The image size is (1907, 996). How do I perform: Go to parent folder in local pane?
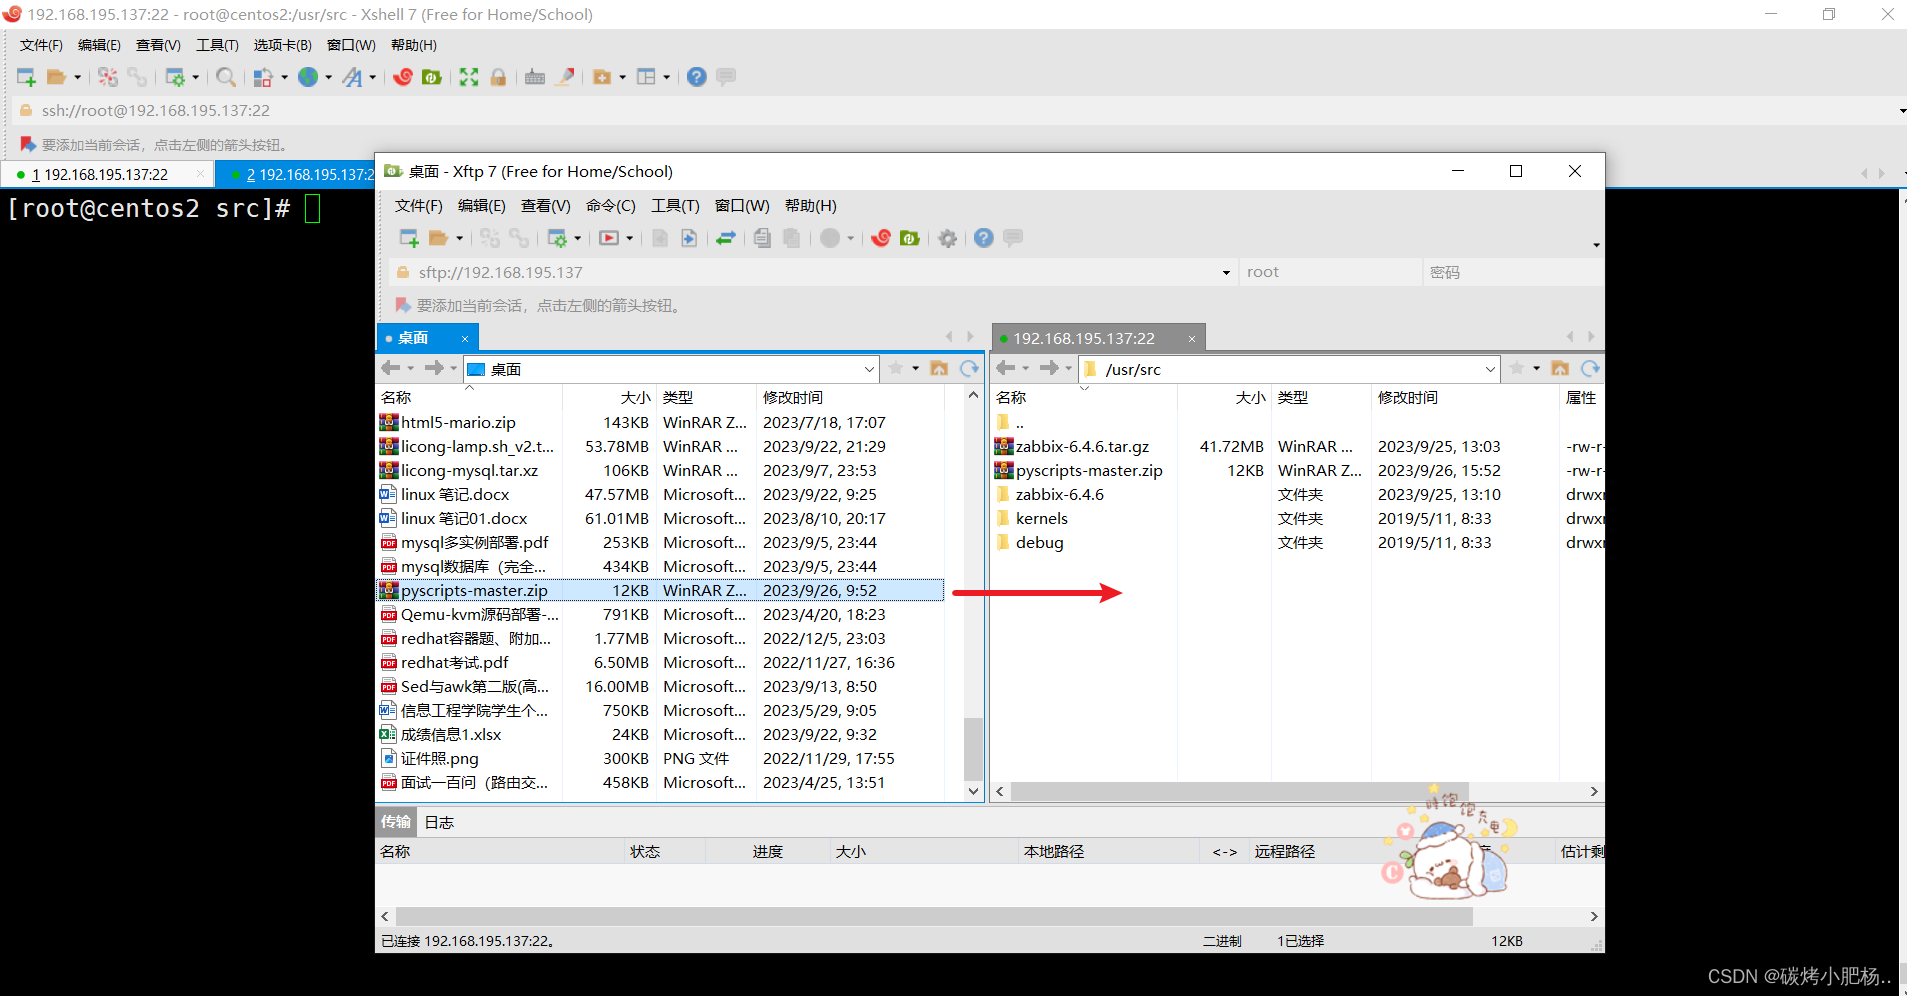pos(939,369)
